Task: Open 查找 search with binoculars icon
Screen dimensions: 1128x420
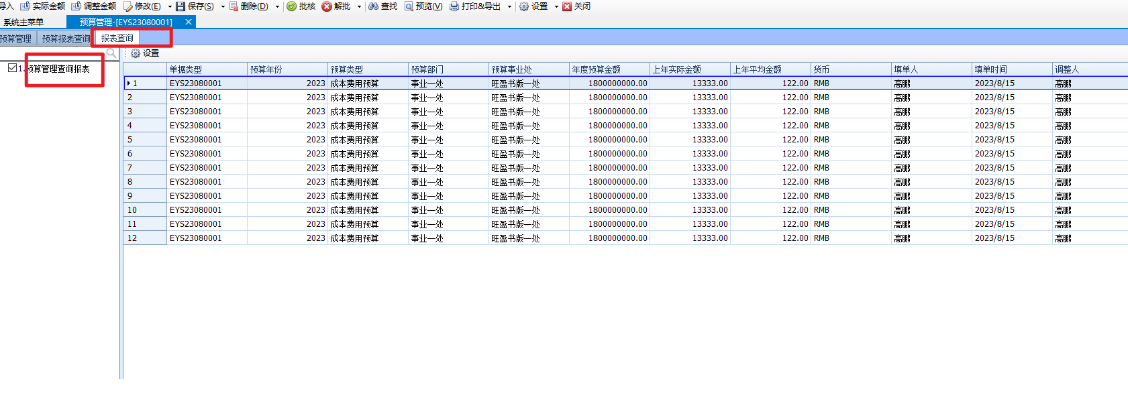Action: point(383,6)
